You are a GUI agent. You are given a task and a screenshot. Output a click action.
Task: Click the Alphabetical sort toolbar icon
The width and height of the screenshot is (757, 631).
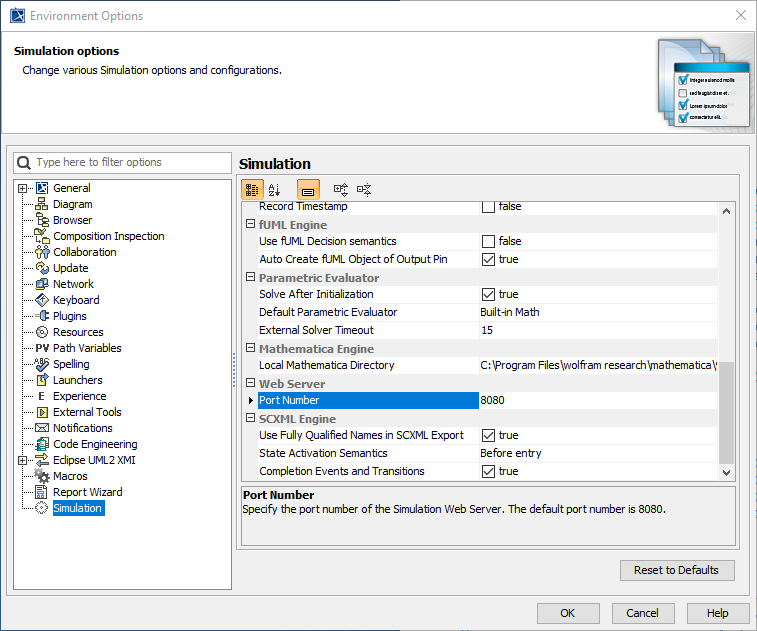274,190
